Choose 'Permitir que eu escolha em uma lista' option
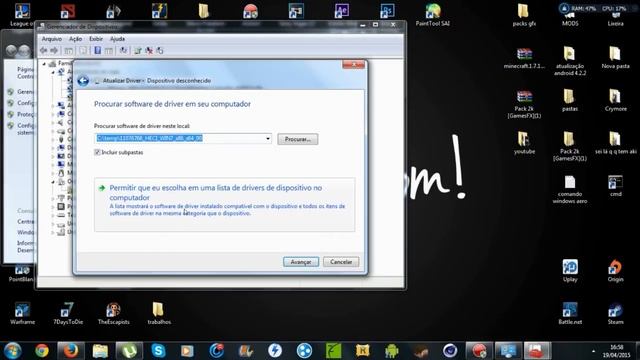The image size is (640, 360). (x=224, y=204)
